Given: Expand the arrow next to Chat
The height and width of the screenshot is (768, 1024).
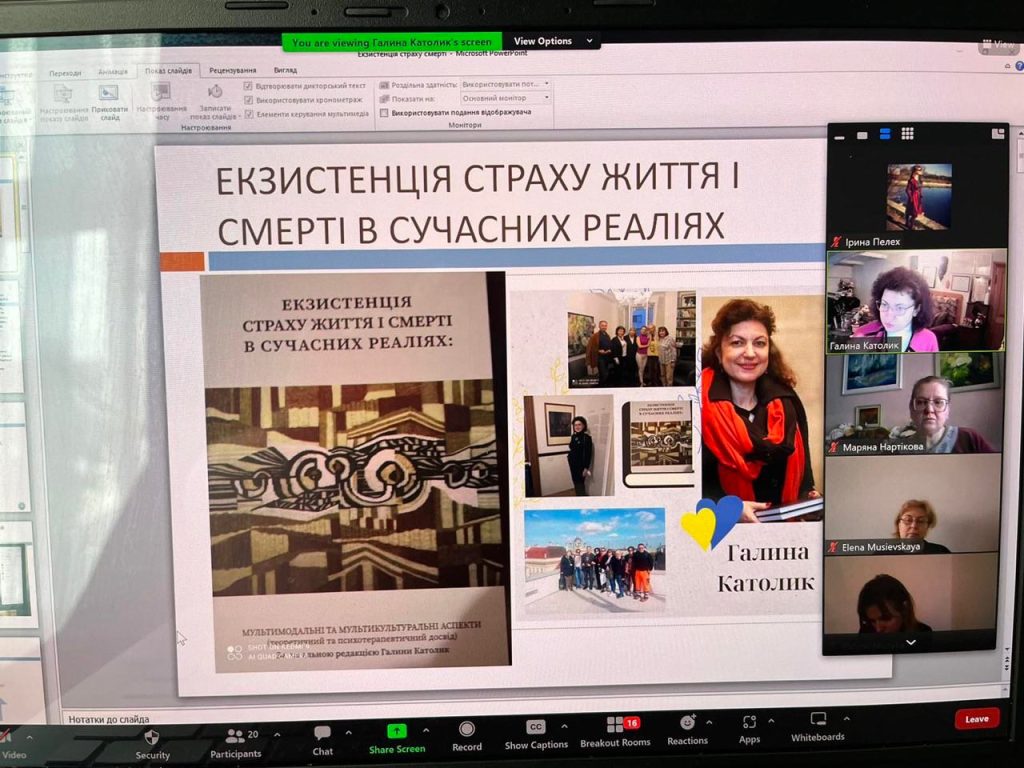Looking at the screenshot, I should (x=349, y=733).
